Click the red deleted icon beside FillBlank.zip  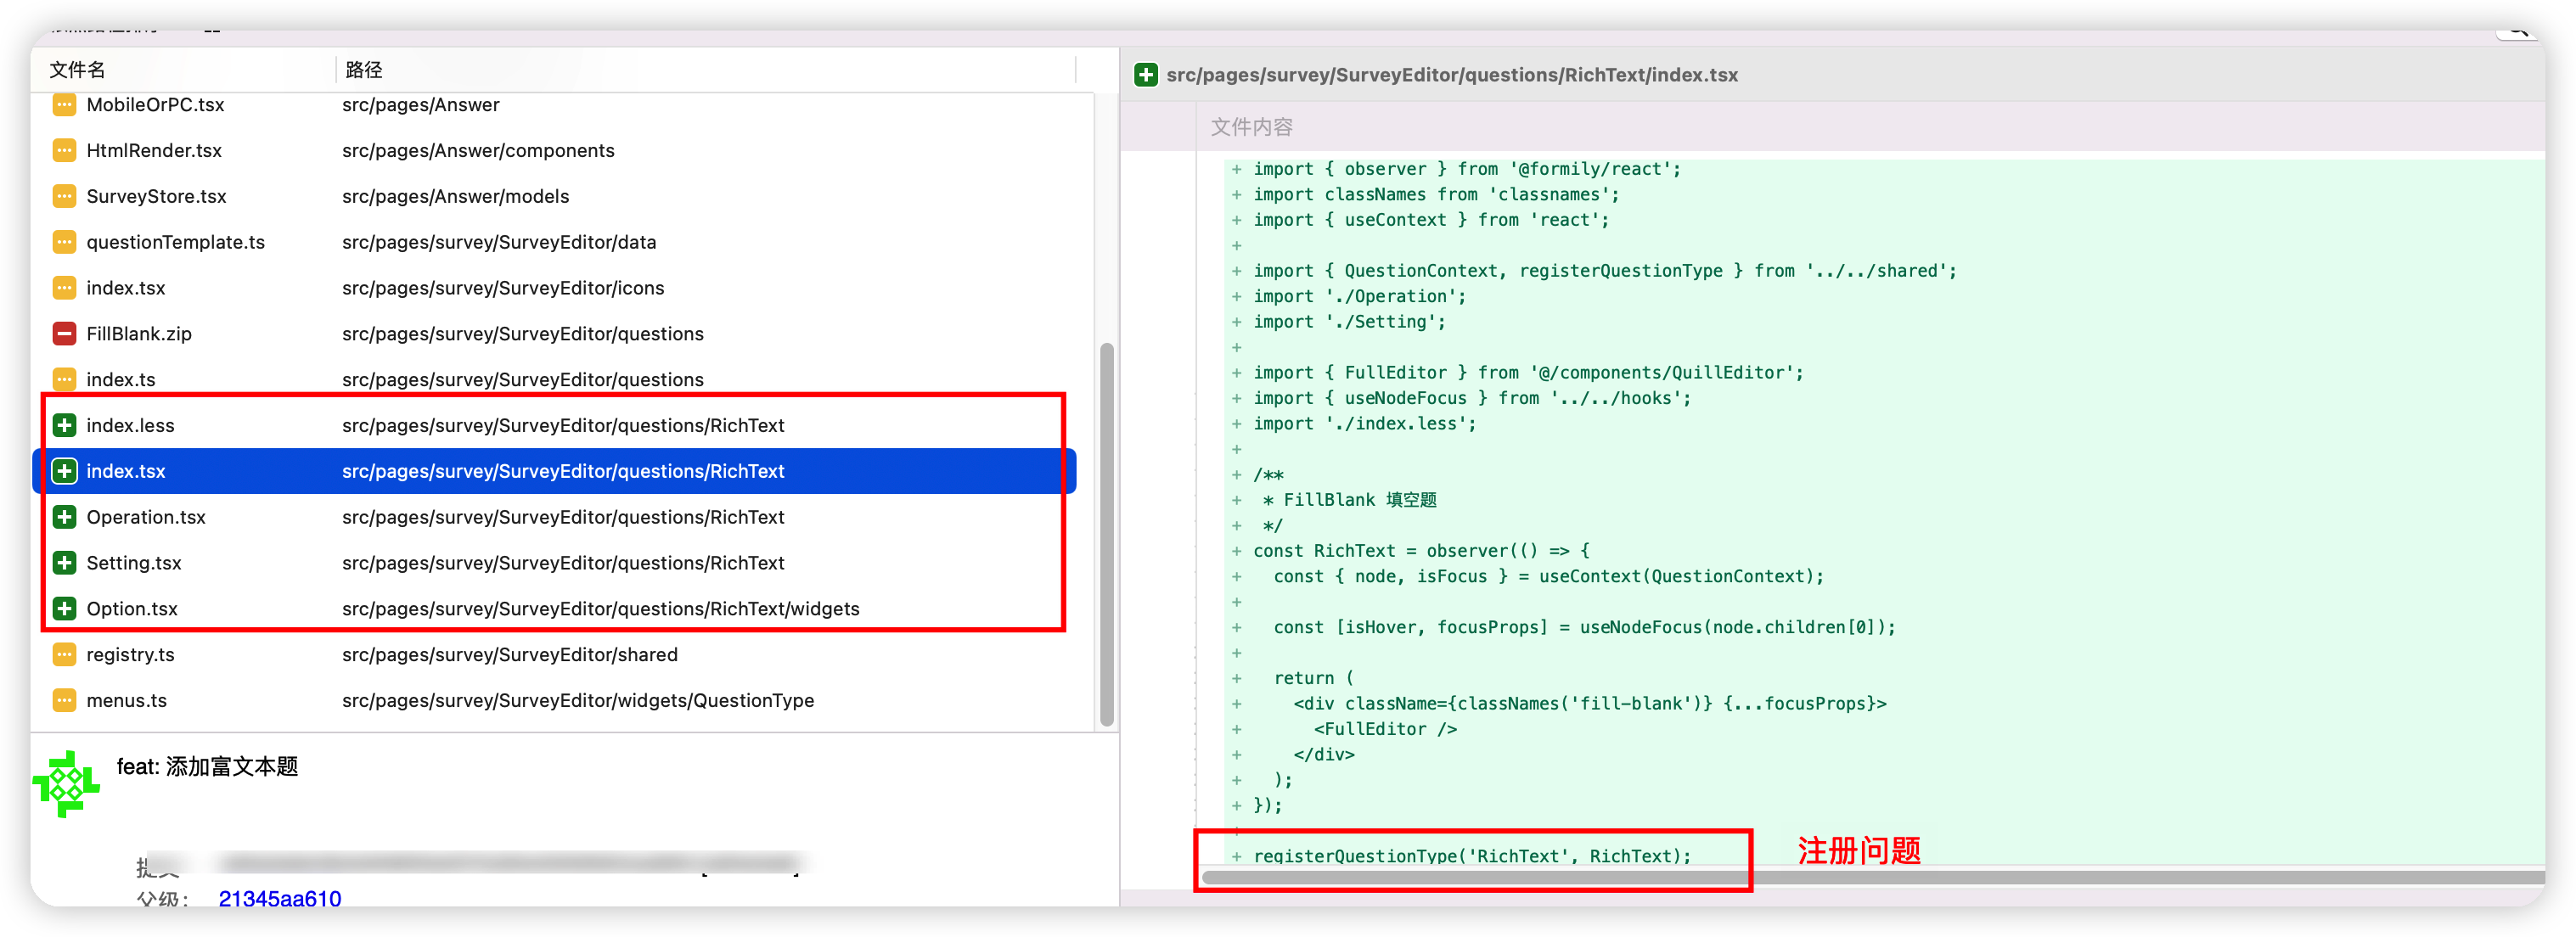click(64, 334)
